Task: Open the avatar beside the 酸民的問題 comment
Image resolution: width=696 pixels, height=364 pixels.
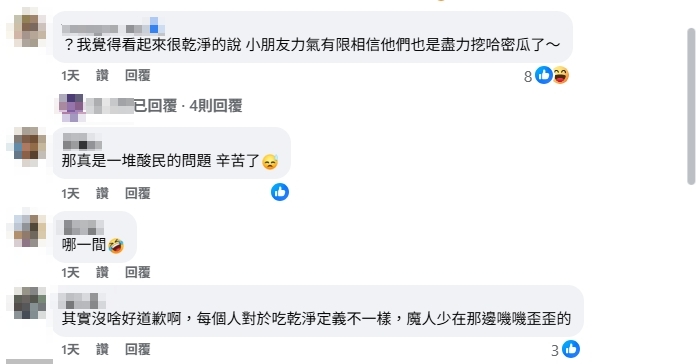Action: 29,144
